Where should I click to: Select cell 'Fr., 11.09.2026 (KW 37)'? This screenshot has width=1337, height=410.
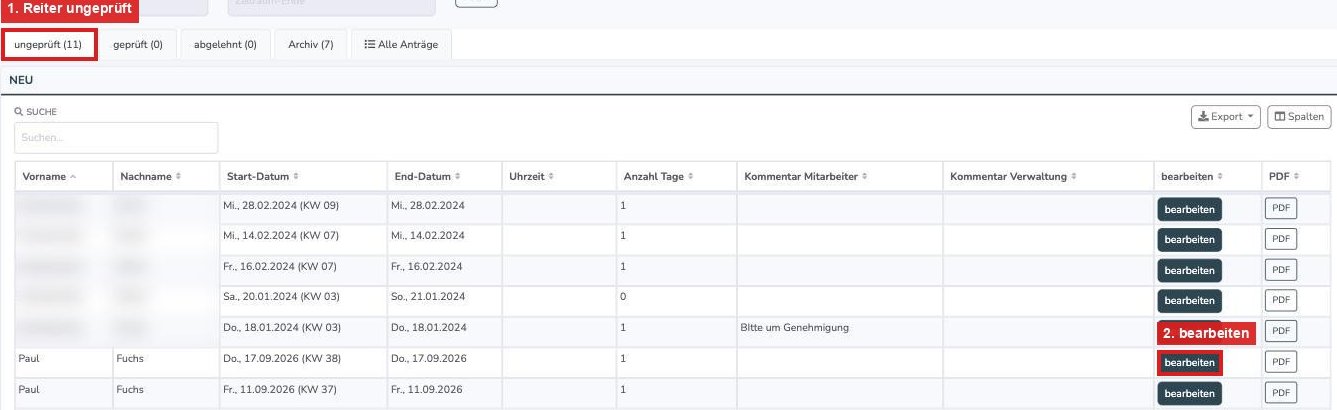click(x=303, y=394)
